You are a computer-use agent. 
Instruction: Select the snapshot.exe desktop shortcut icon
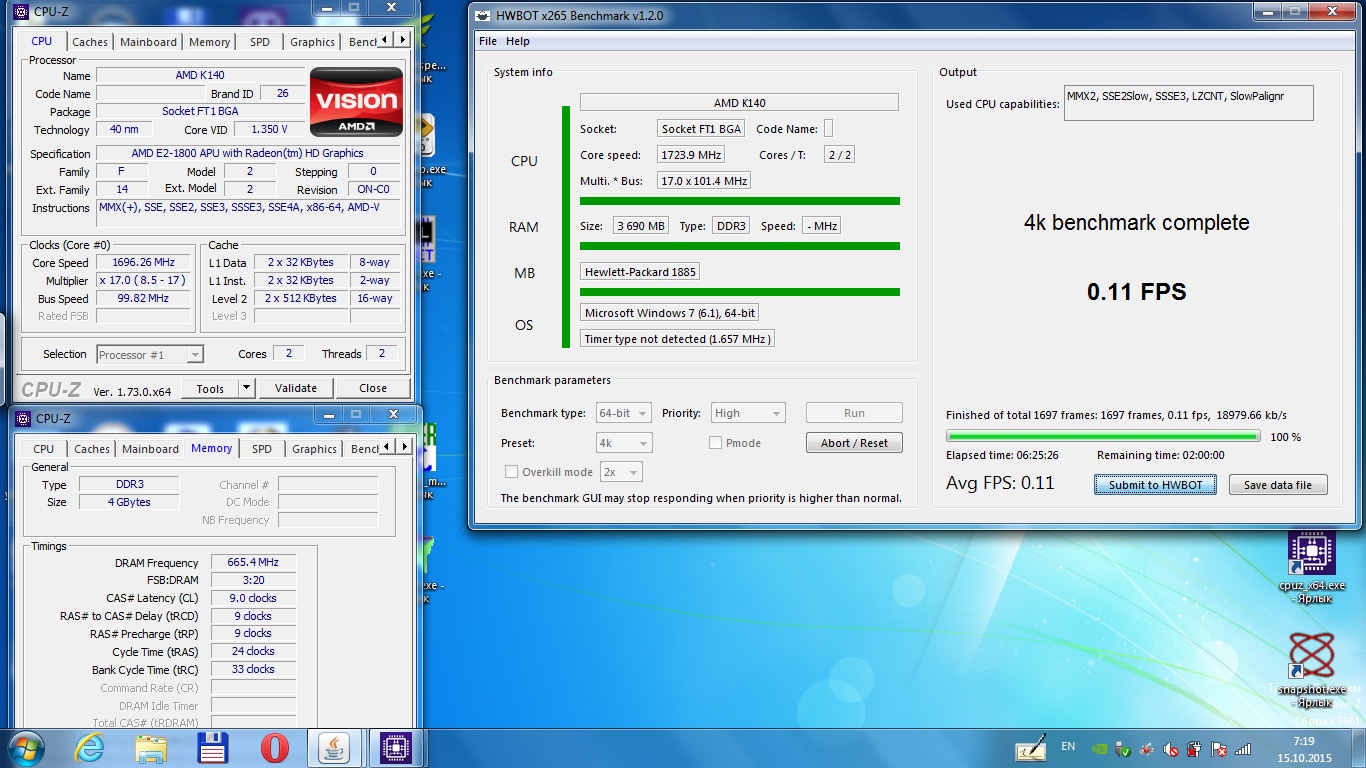click(1312, 656)
